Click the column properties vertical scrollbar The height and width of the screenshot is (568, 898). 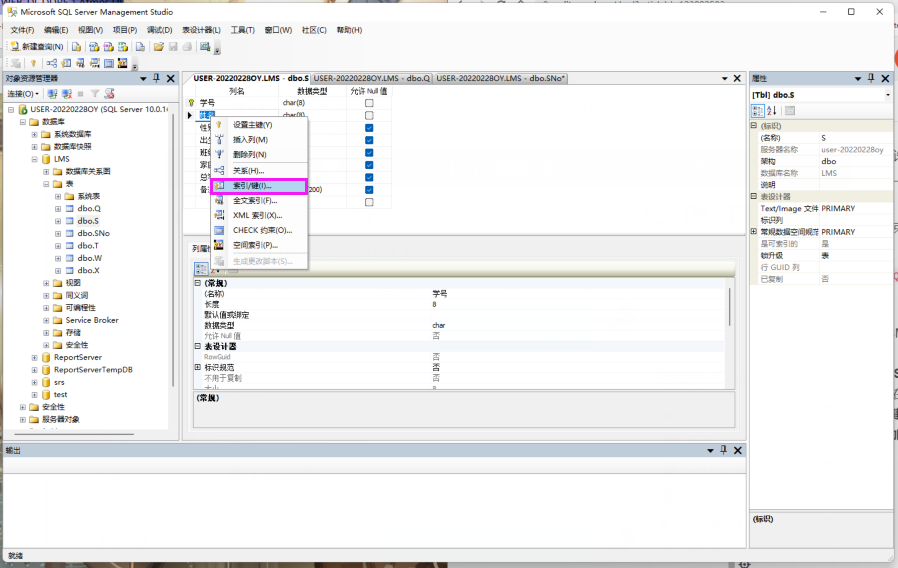pos(730,307)
